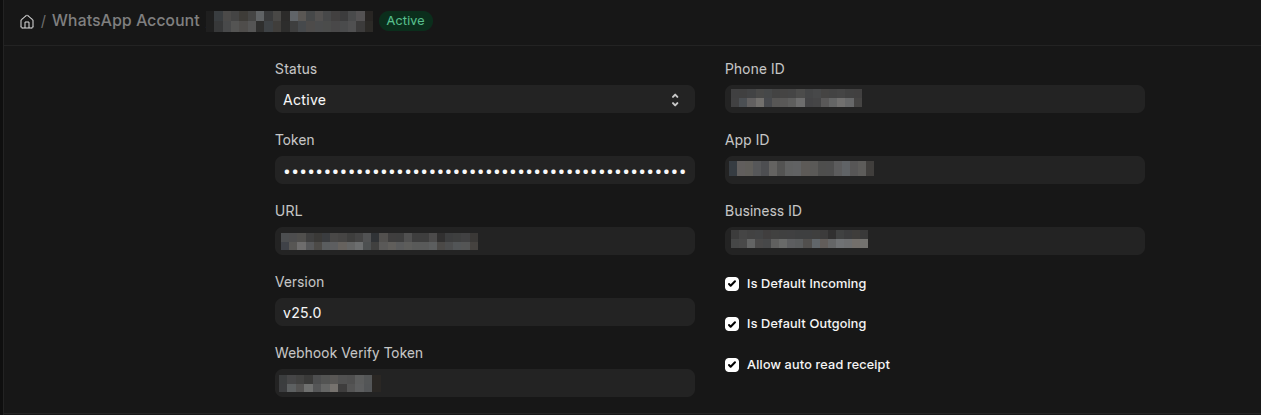Screen dimensions: 1261x415
Task: Click the Phone ID label
Action: (755, 69)
